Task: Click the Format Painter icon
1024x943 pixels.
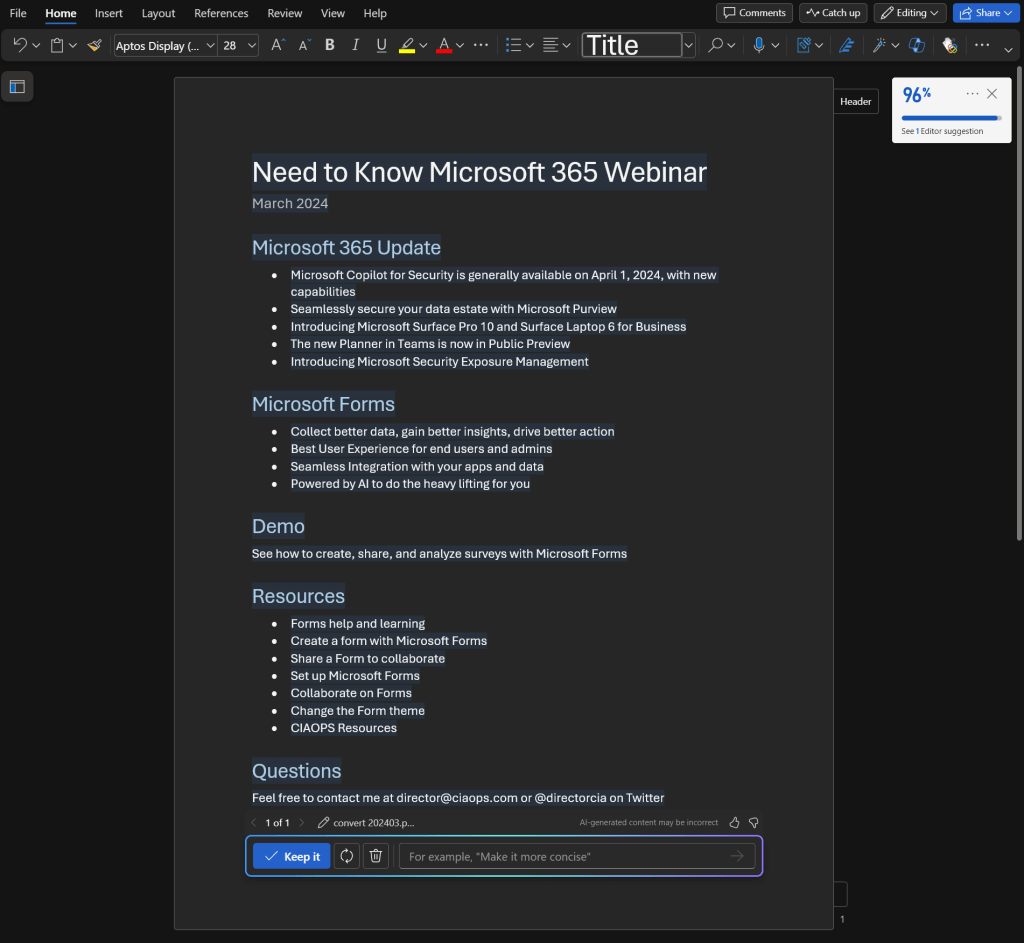Action: (x=95, y=45)
